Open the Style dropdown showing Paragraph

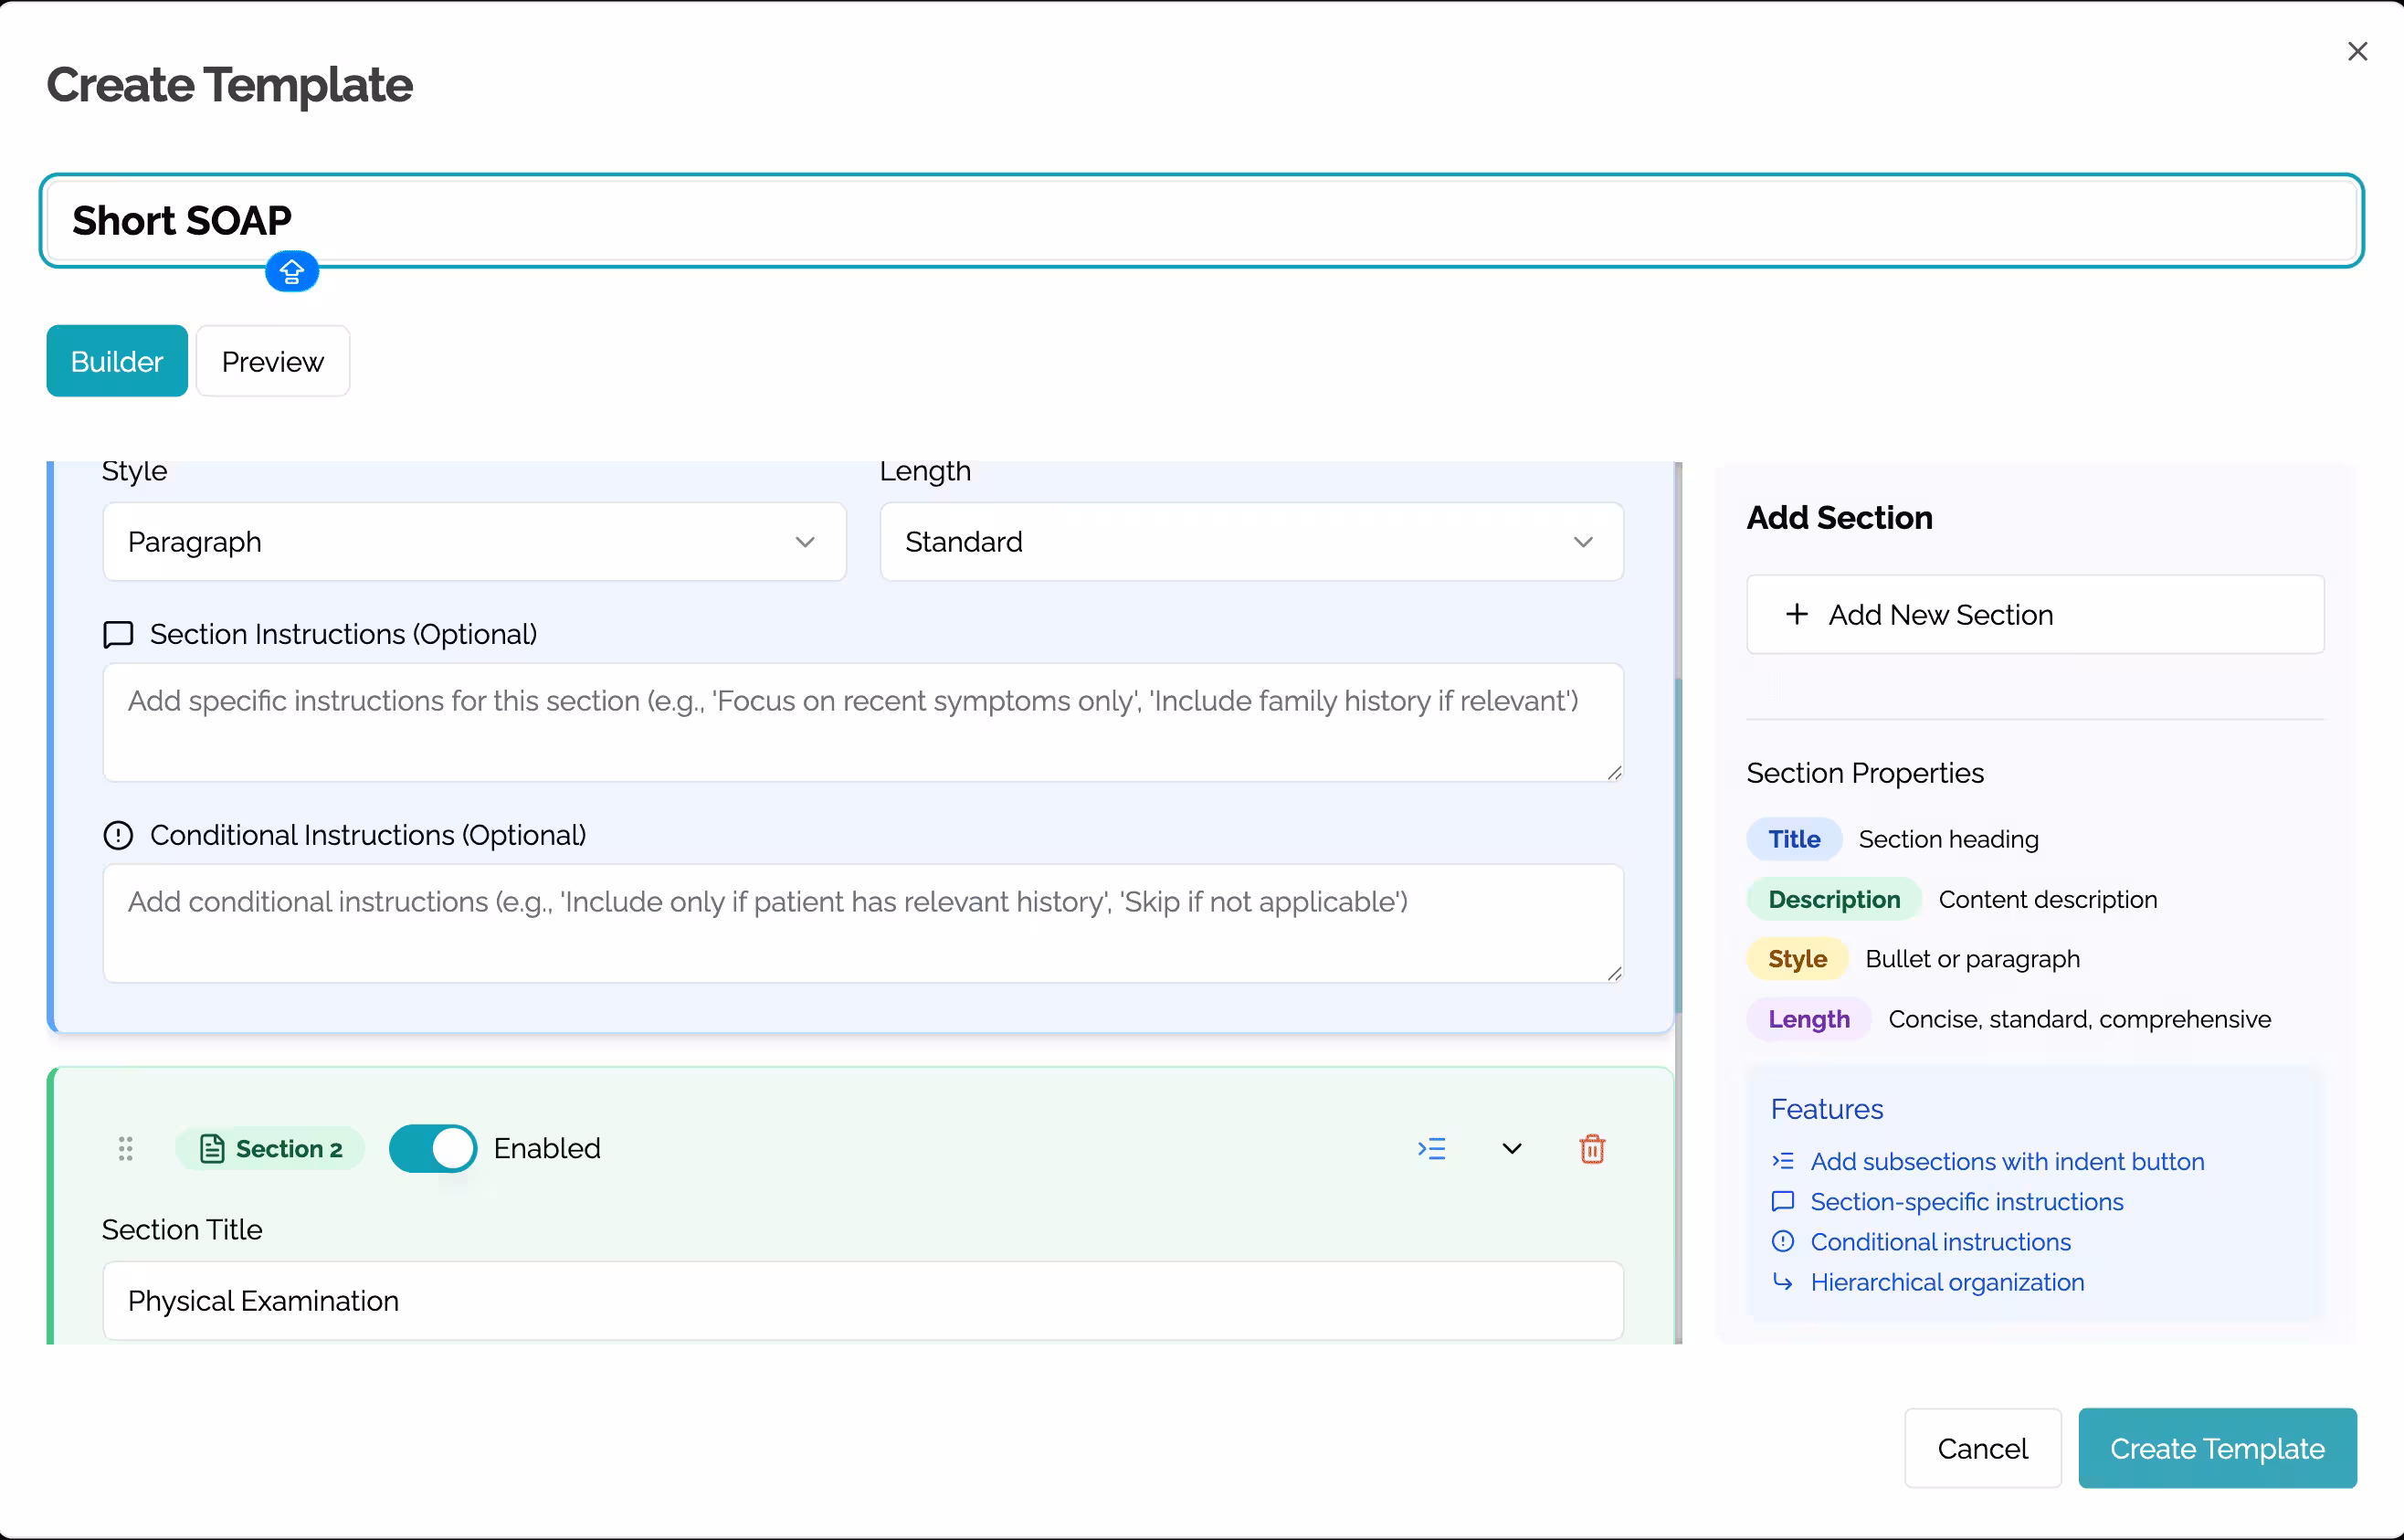tap(474, 542)
